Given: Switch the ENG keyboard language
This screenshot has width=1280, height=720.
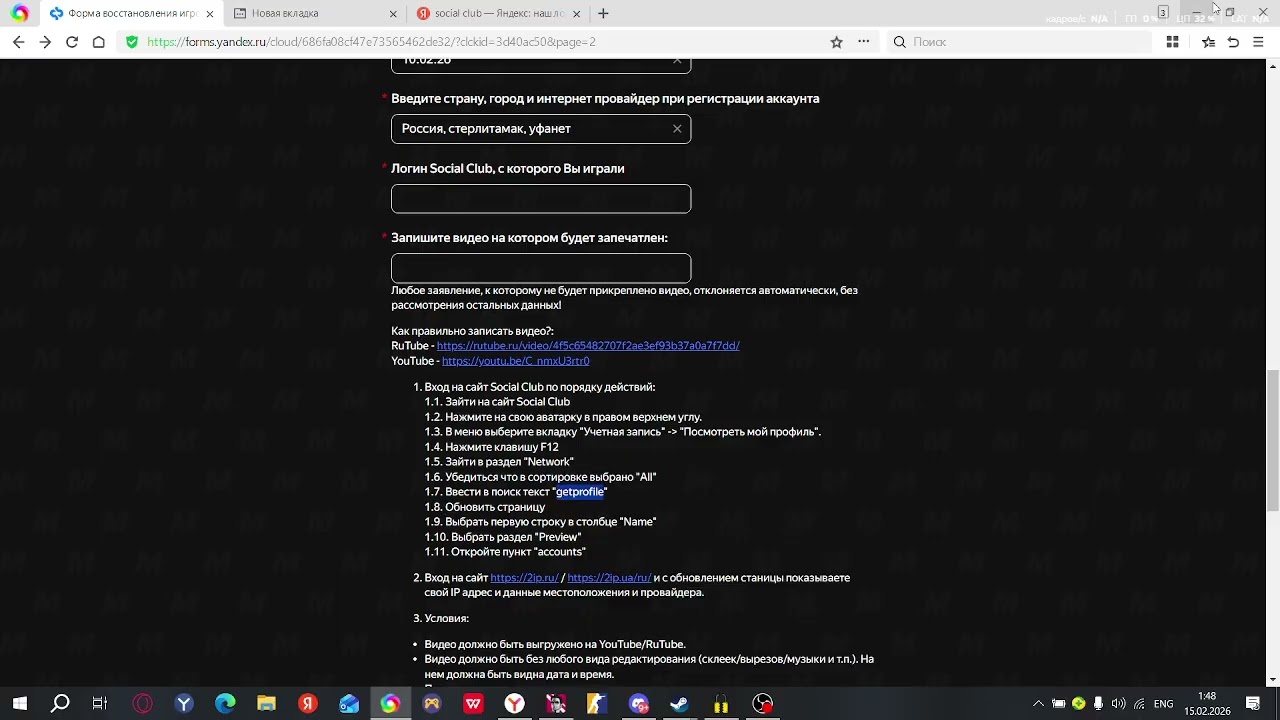Looking at the screenshot, I should [x=1163, y=704].
